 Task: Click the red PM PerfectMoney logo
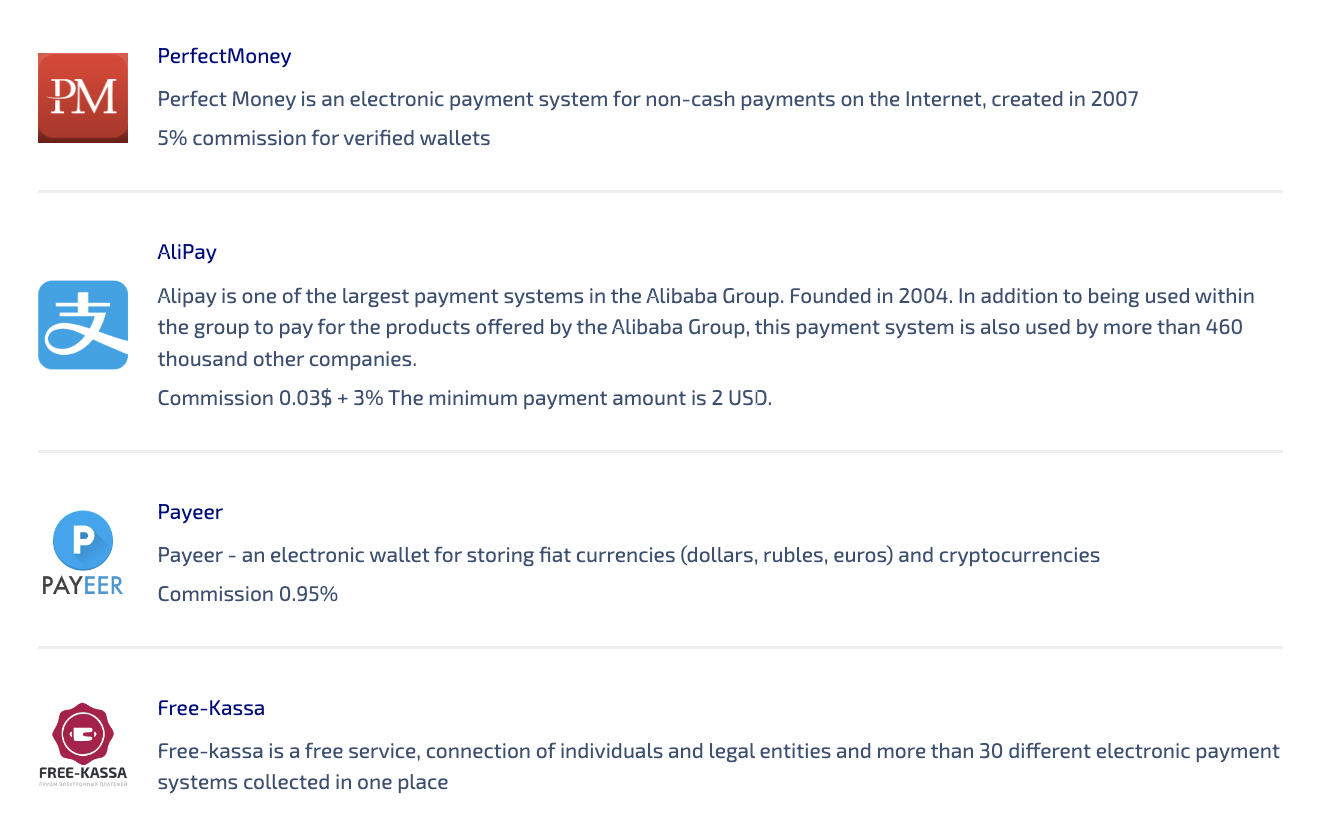point(83,98)
